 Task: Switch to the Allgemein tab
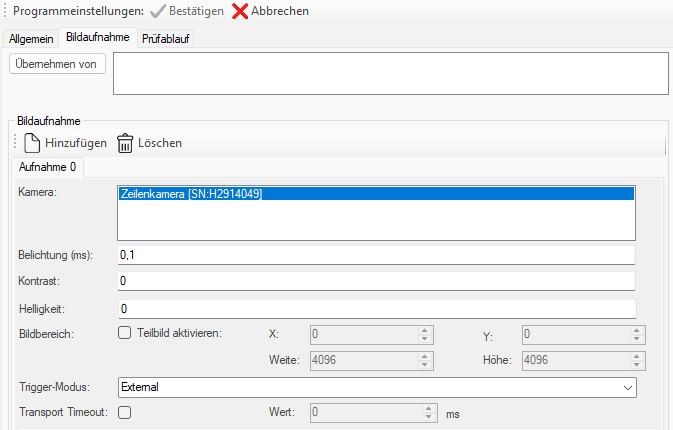pos(29,38)
